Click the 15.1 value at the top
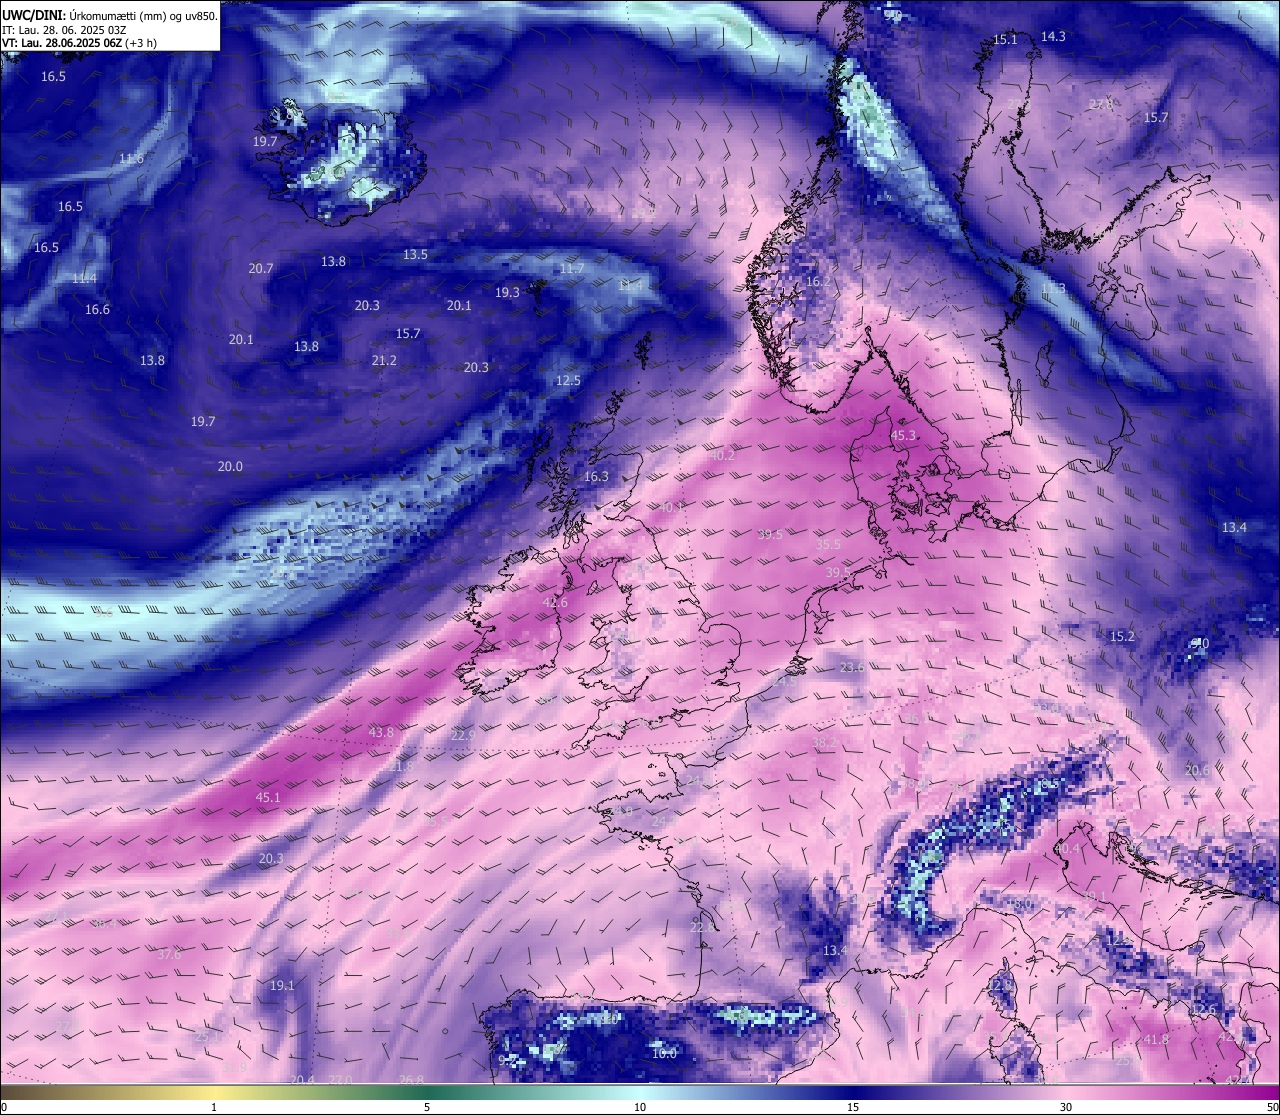 tap(1005, 39)
